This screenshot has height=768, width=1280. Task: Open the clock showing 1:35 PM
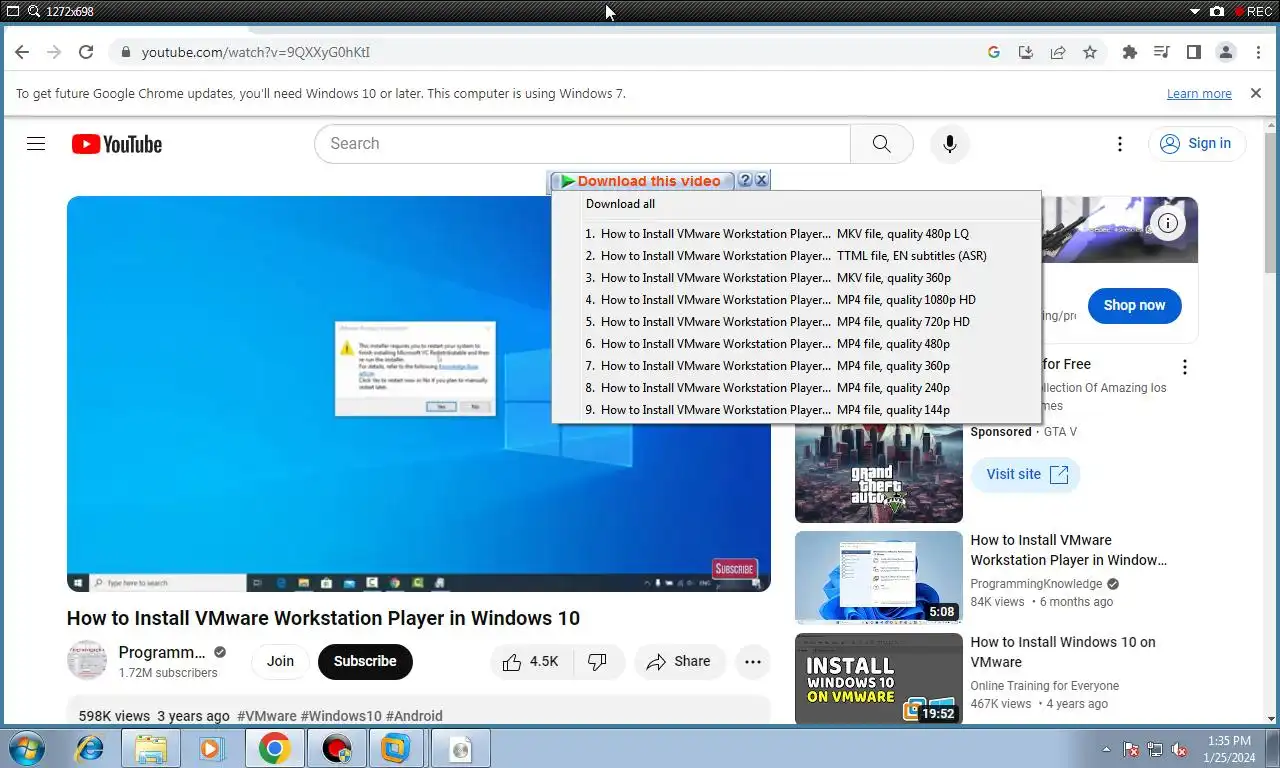click(1229, 749)
